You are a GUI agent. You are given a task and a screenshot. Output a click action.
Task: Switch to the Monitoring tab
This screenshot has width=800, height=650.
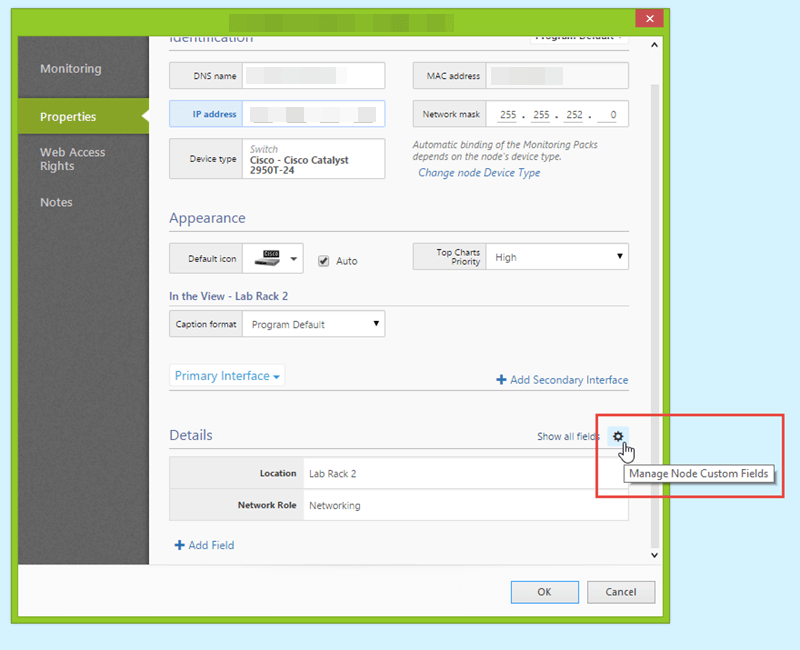tap(71, 69)
